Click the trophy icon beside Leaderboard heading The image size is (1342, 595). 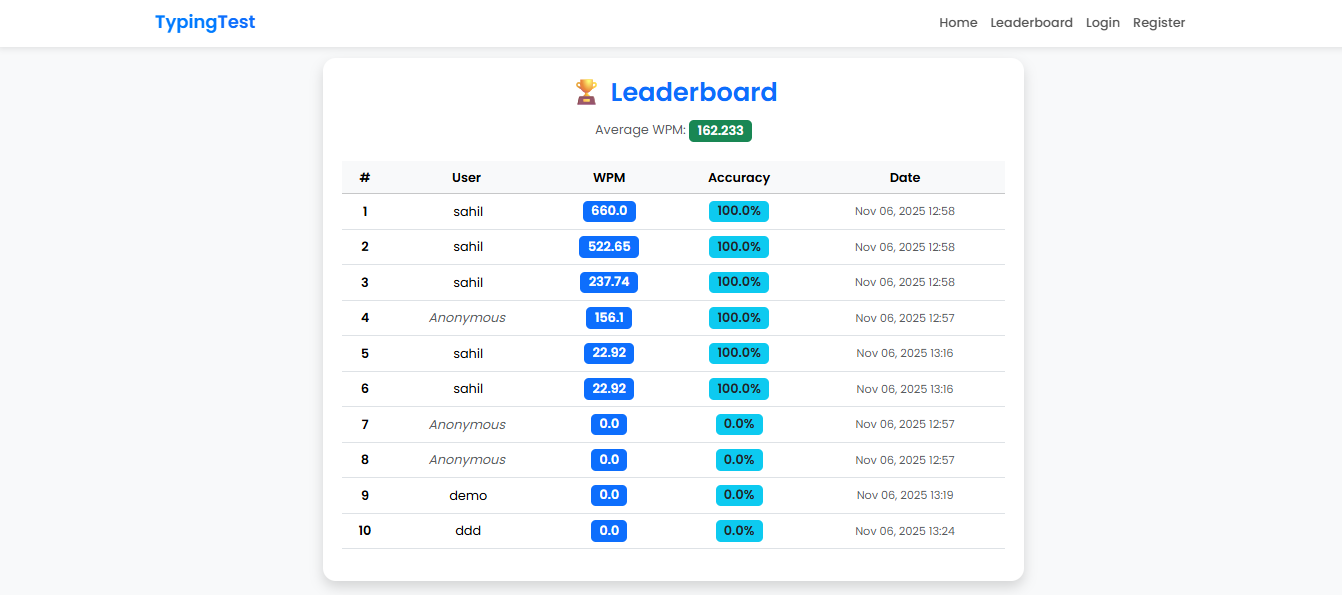tap(586, 92)
